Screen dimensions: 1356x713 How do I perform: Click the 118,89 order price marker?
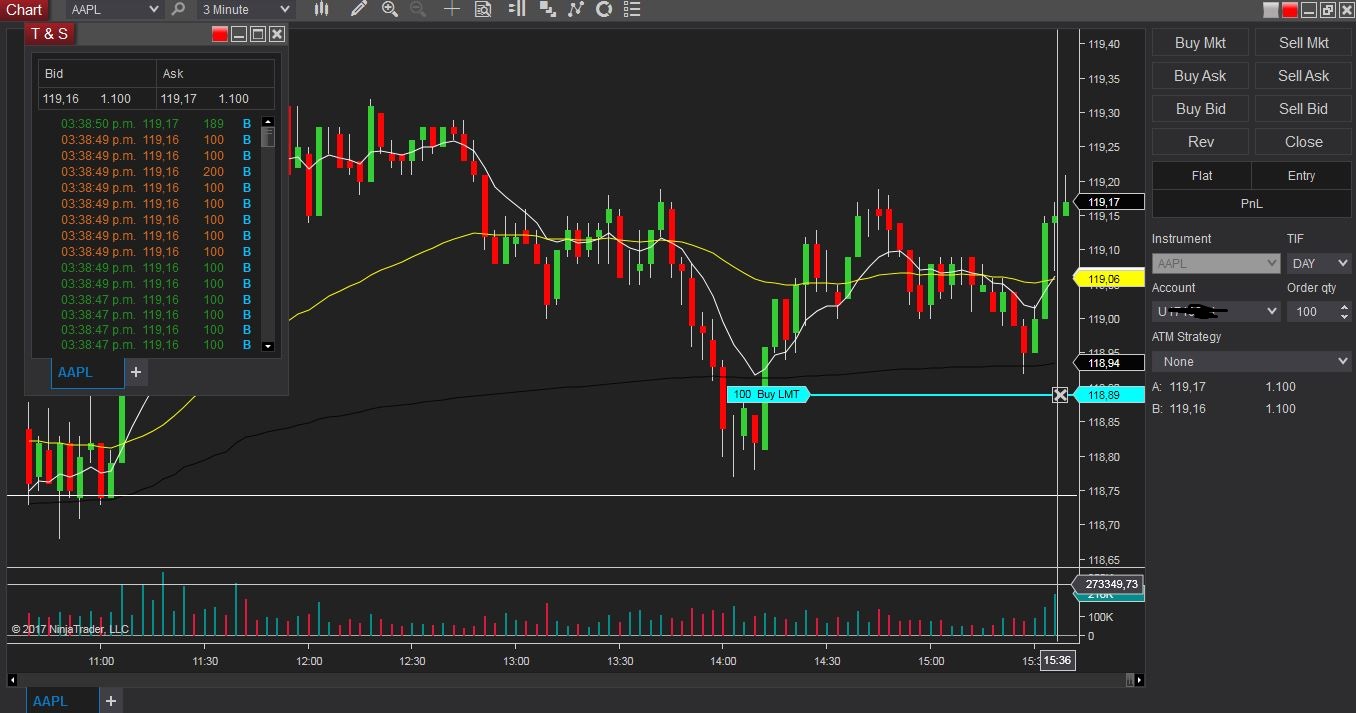[x=1109, y=395]
